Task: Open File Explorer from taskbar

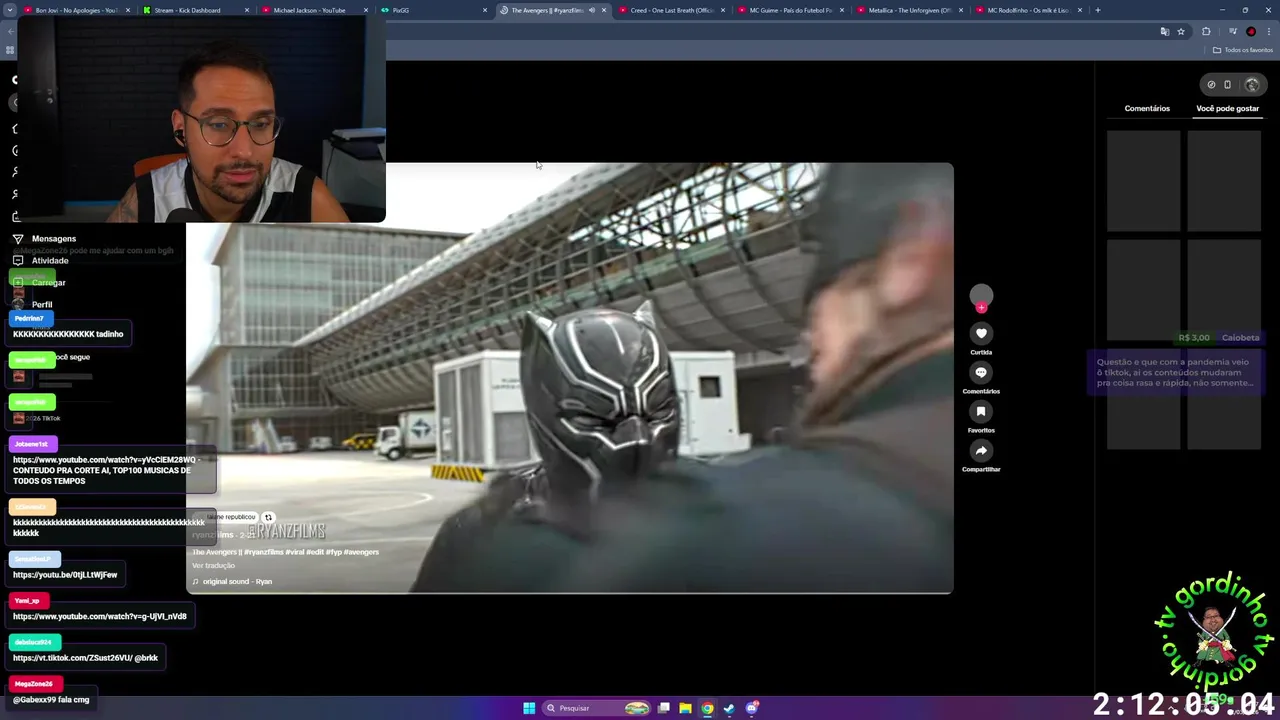Action: tap(685, 708)
